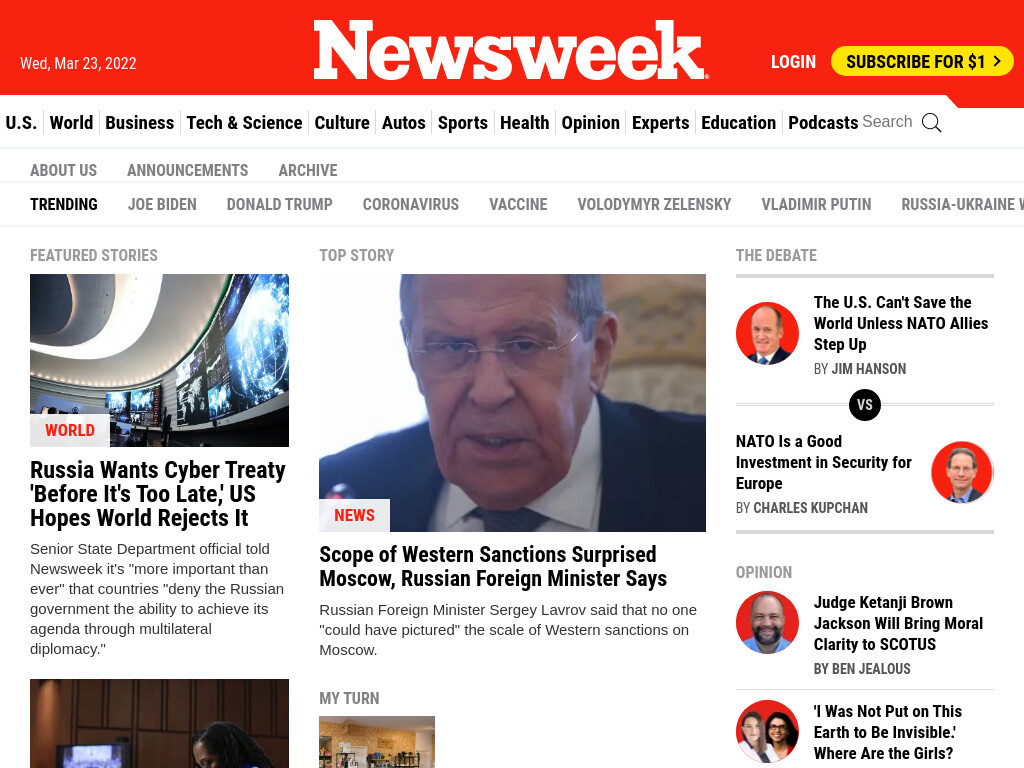Open Charles Kupchan's author portrait
1024x768 pixels.
pyautogui.click(x=962, y=472)
